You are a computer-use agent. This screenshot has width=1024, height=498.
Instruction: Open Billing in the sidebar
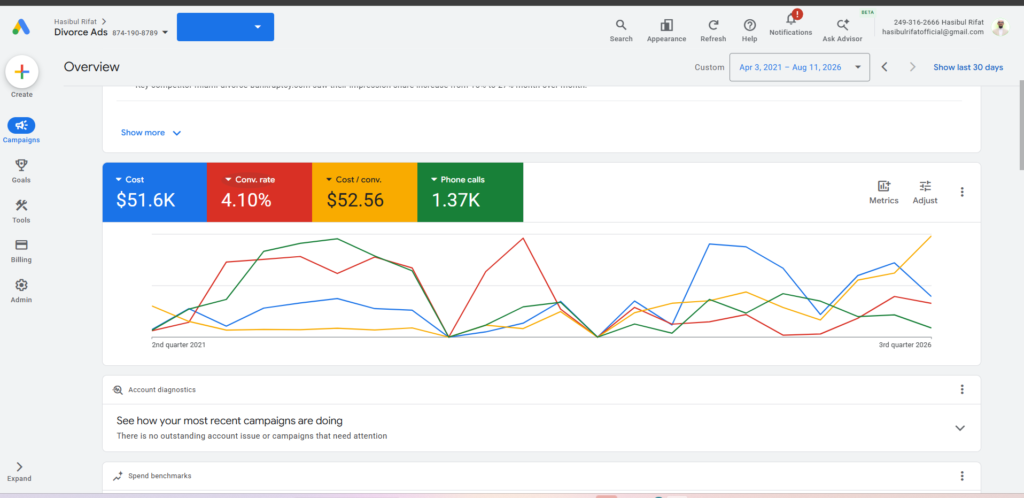[x=21, y=251]
